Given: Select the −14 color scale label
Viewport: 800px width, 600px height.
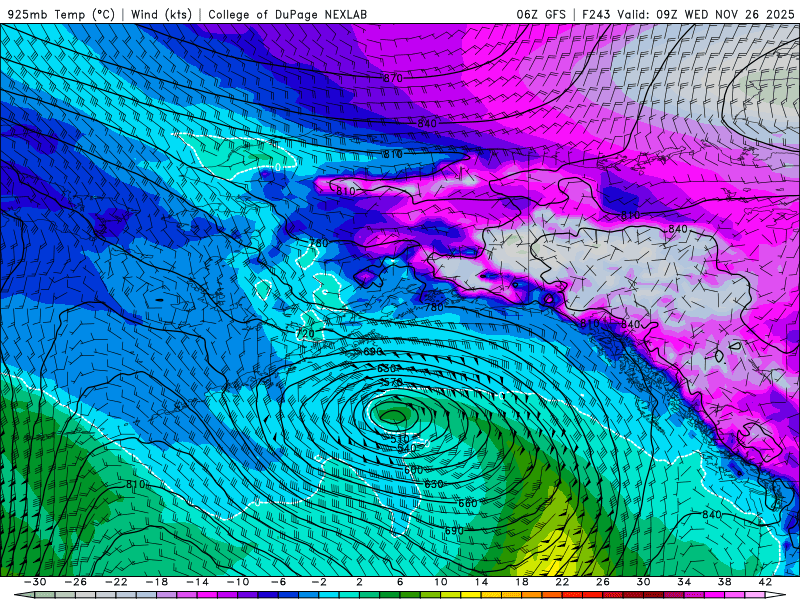Looking at the screenshot, I should tap(197, 582).
